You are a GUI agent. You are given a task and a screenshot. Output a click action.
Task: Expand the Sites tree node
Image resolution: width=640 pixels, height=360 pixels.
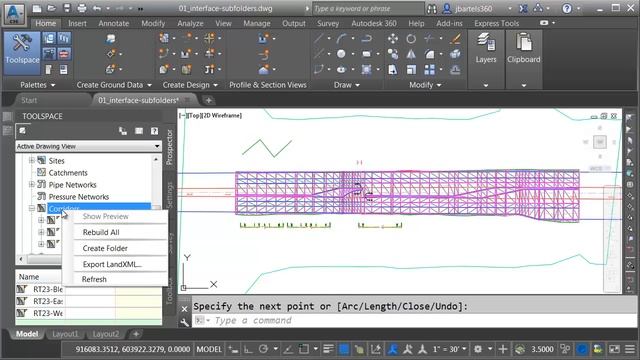pos(31,160)
